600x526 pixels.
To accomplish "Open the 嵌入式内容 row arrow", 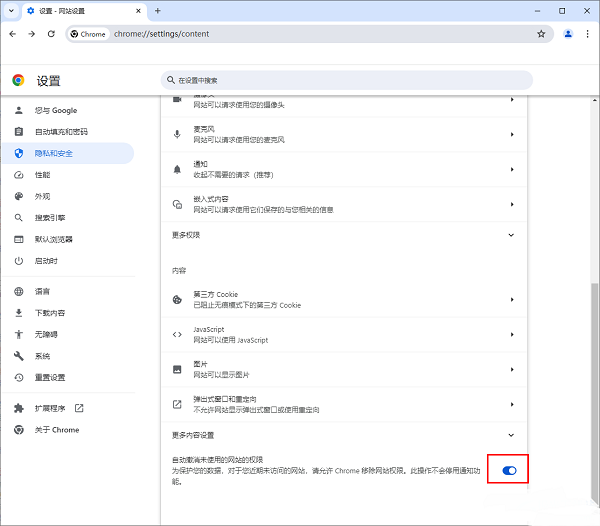I will tap(512, 204).
